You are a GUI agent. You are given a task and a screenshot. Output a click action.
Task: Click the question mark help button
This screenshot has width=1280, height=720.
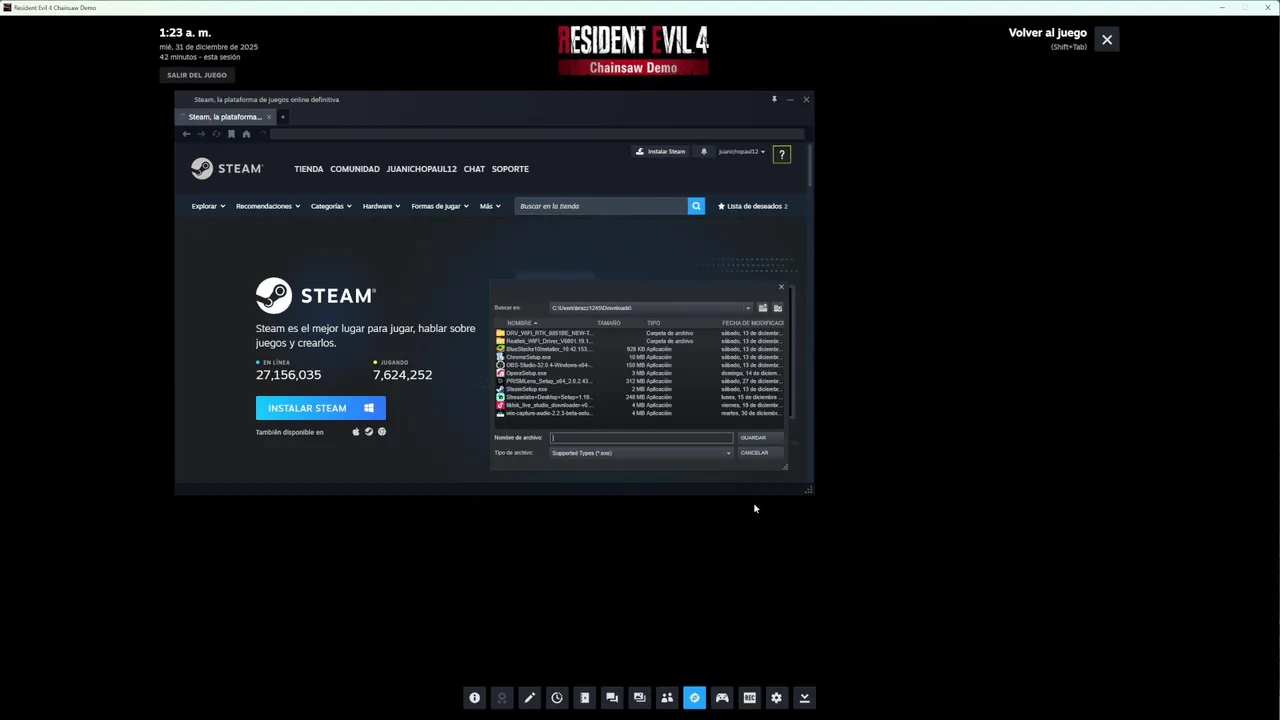tap(782, 154)
